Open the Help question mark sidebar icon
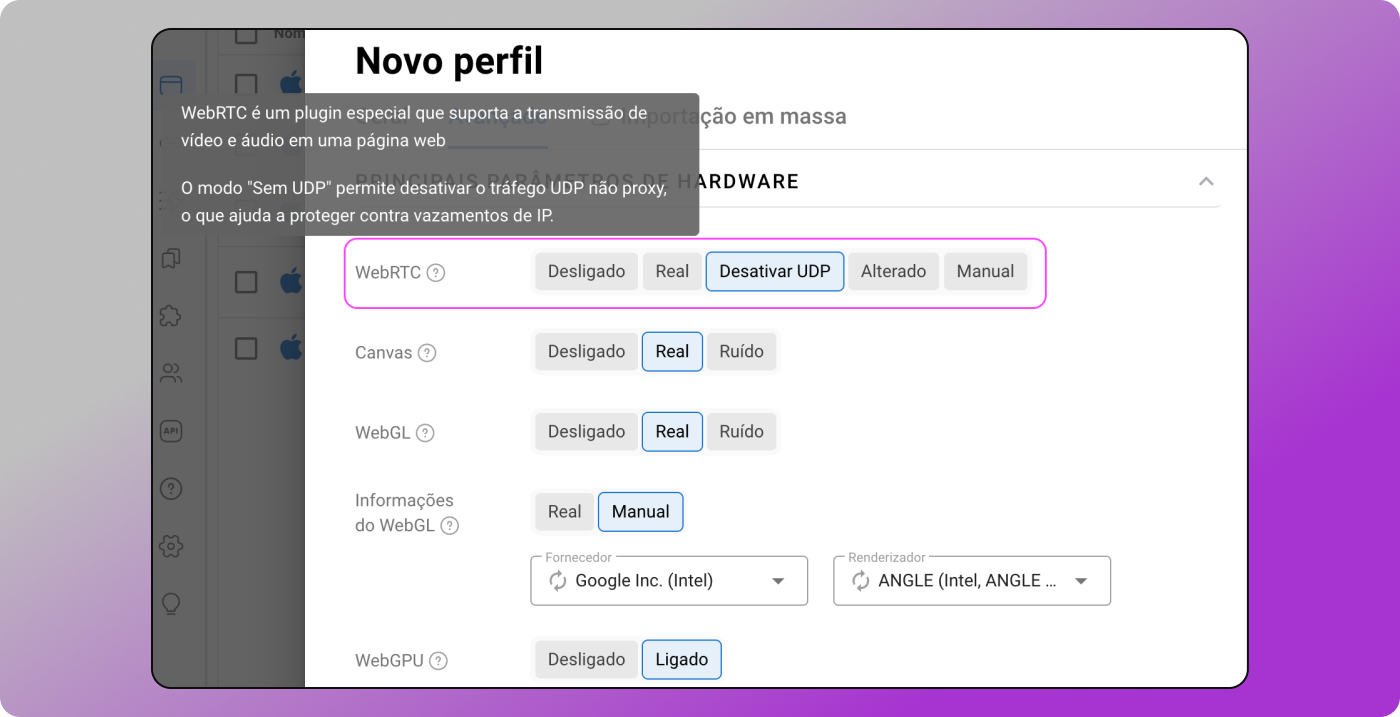Screen dimensions: 1400x717 171,488
